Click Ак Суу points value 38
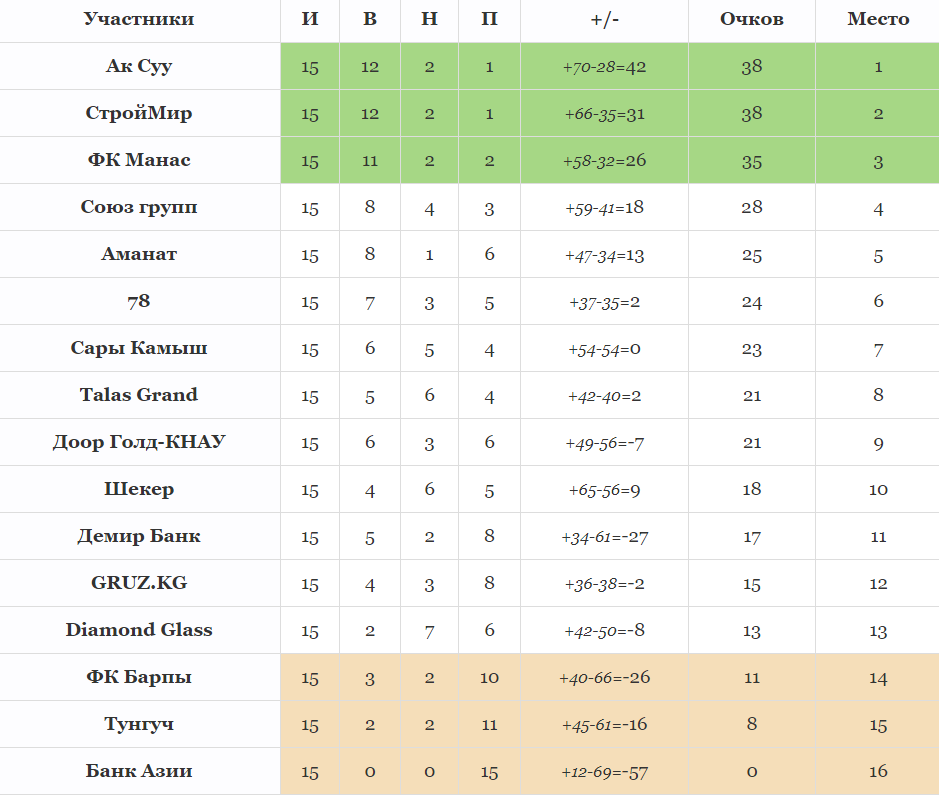Screen dimensions: 939x796 tap(751, 67)
